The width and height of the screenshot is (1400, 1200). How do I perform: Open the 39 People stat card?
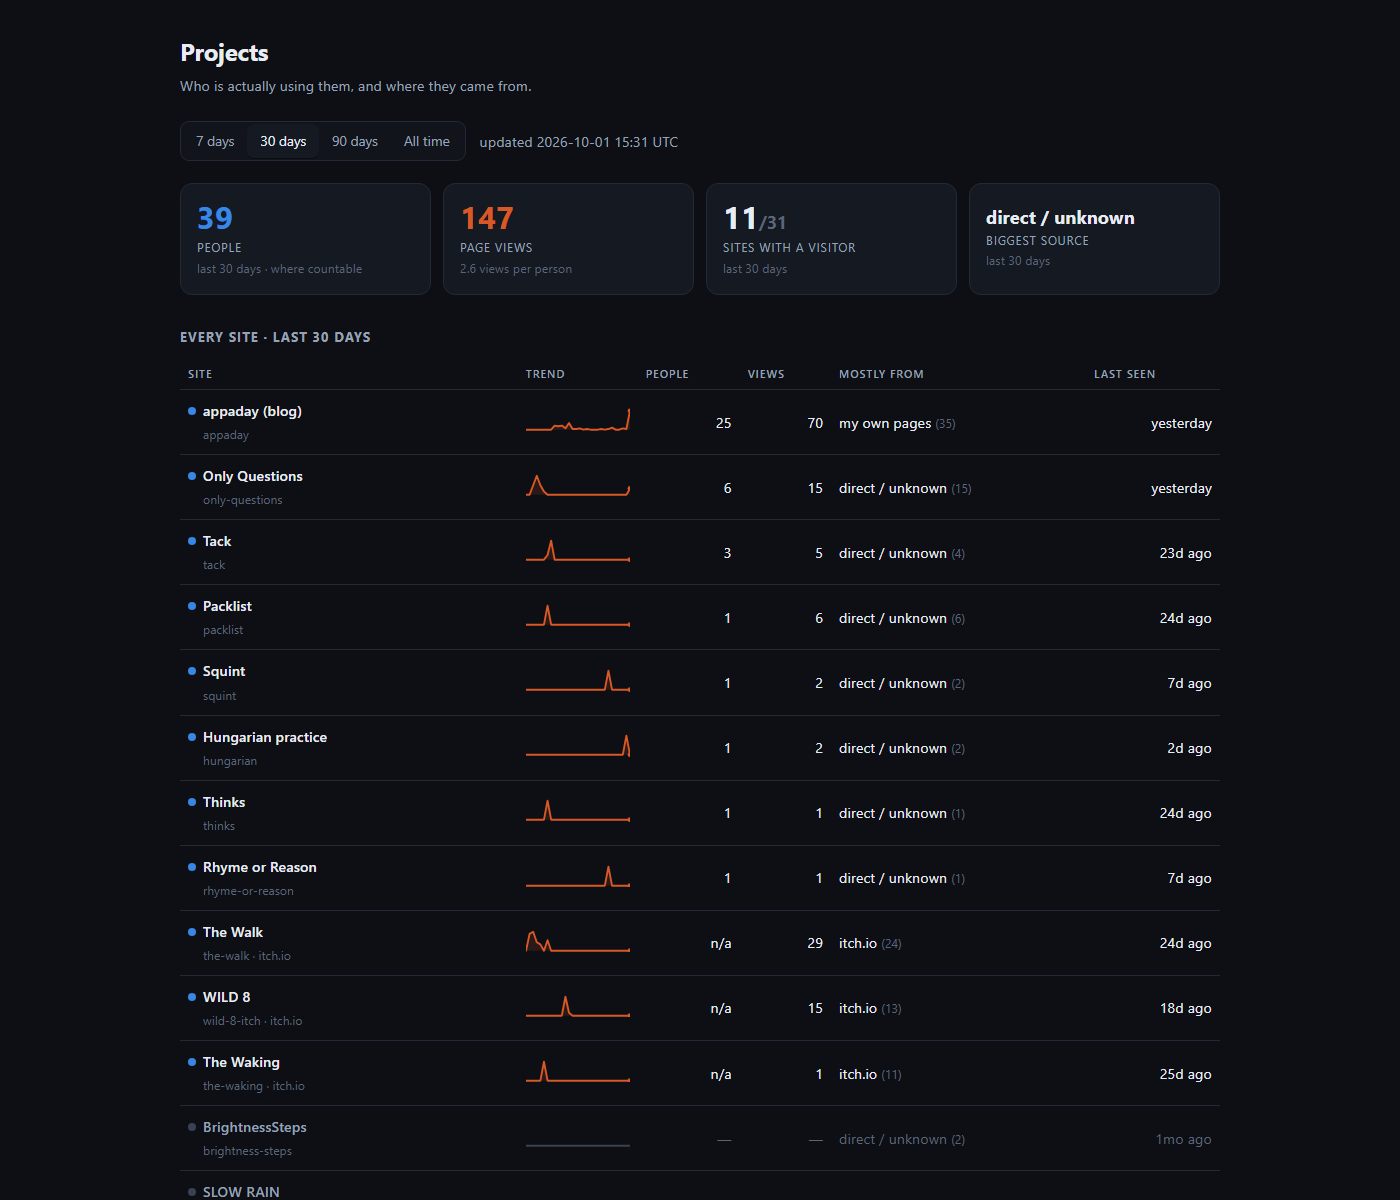tap(305, 239)
